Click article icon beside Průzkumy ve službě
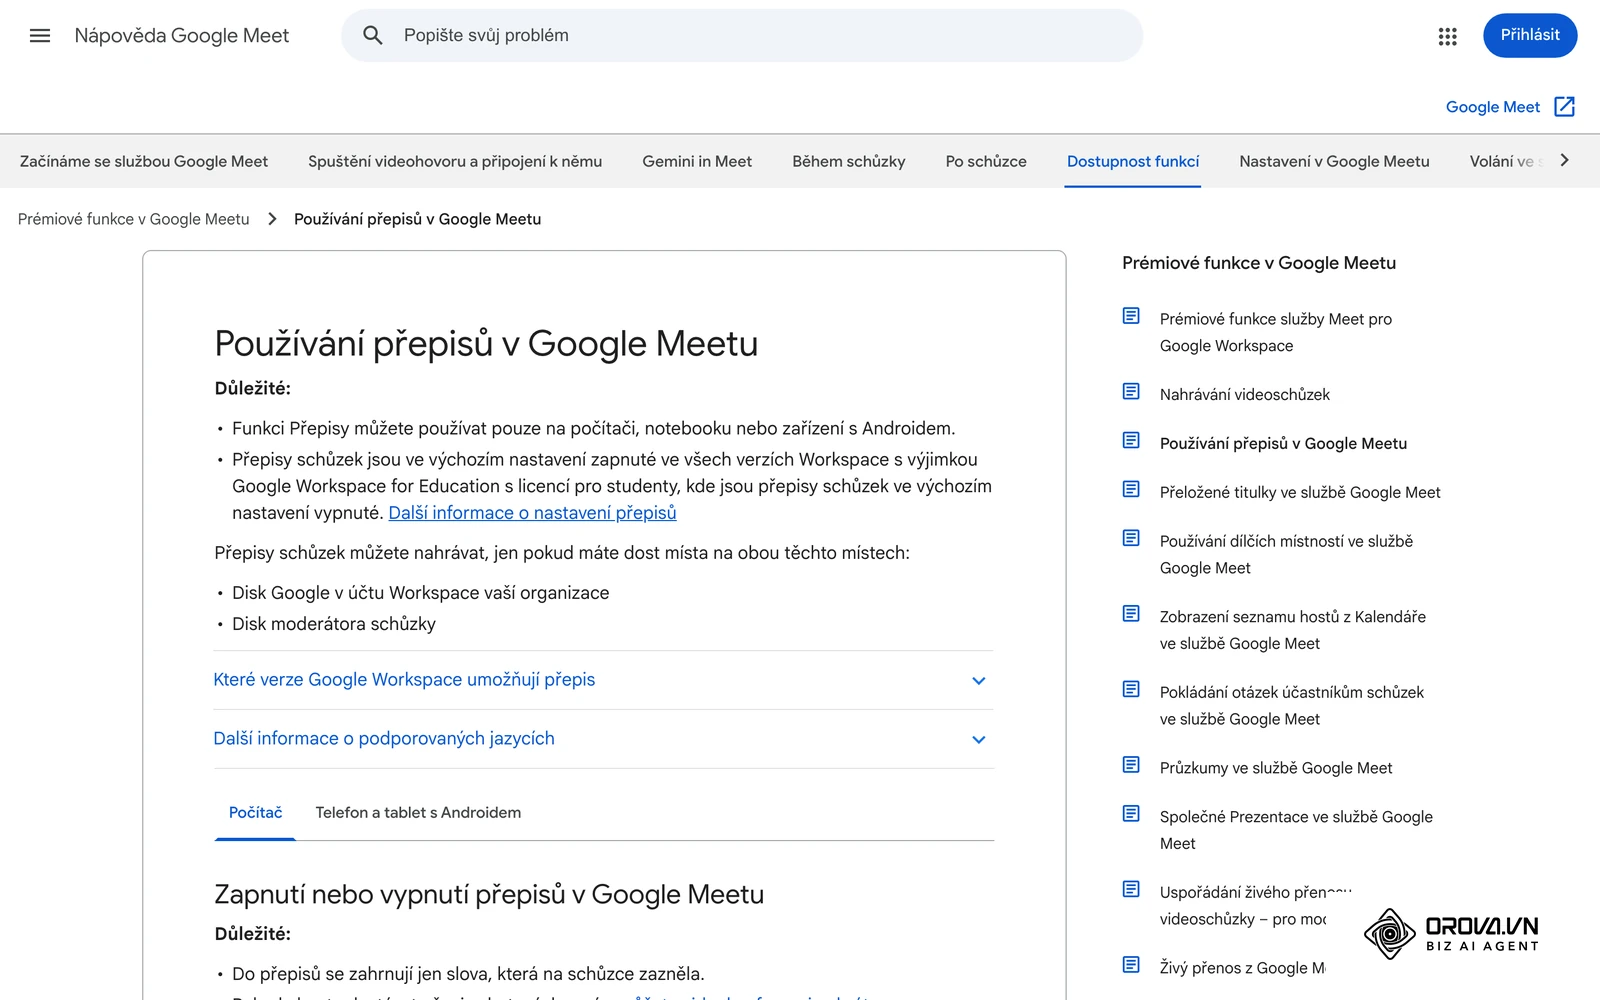The image size is (1600, 1000). pos(1131,765)
